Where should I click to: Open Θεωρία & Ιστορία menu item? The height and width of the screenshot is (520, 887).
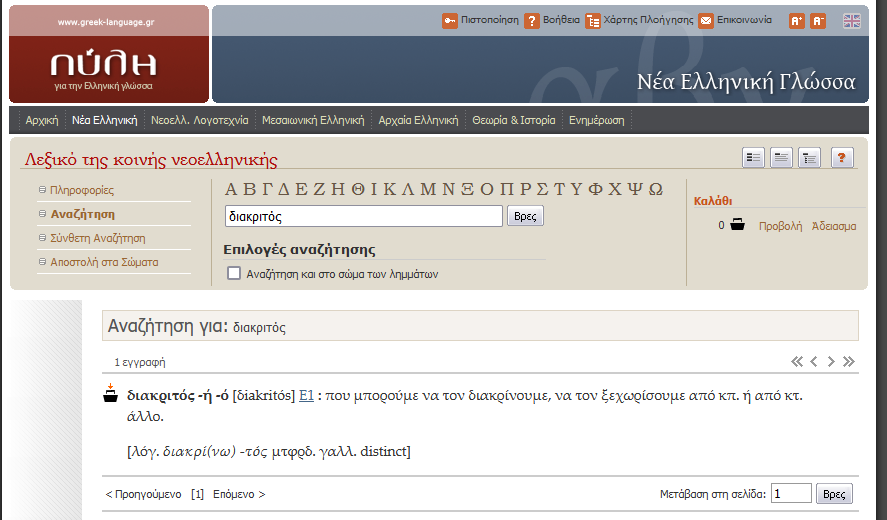point(514,121)
